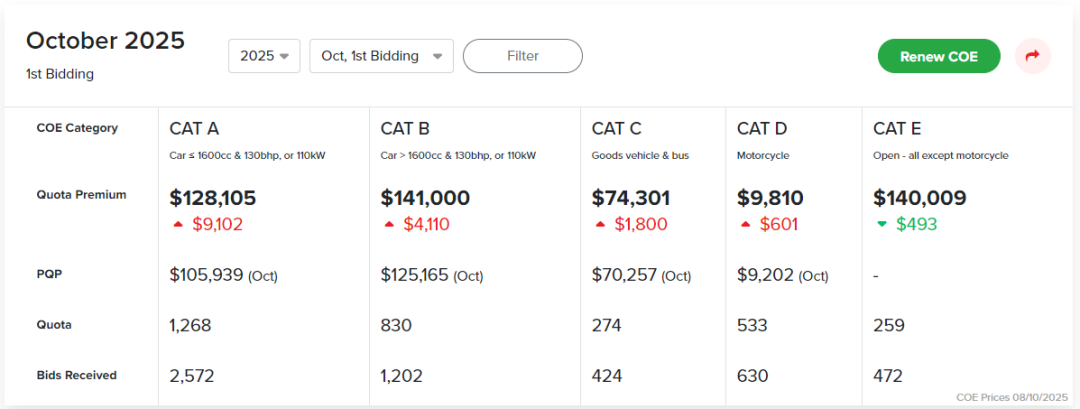Click the CAT B red up-arrow icon
The image size is (1080, 409).
click(x=389, y=224)
